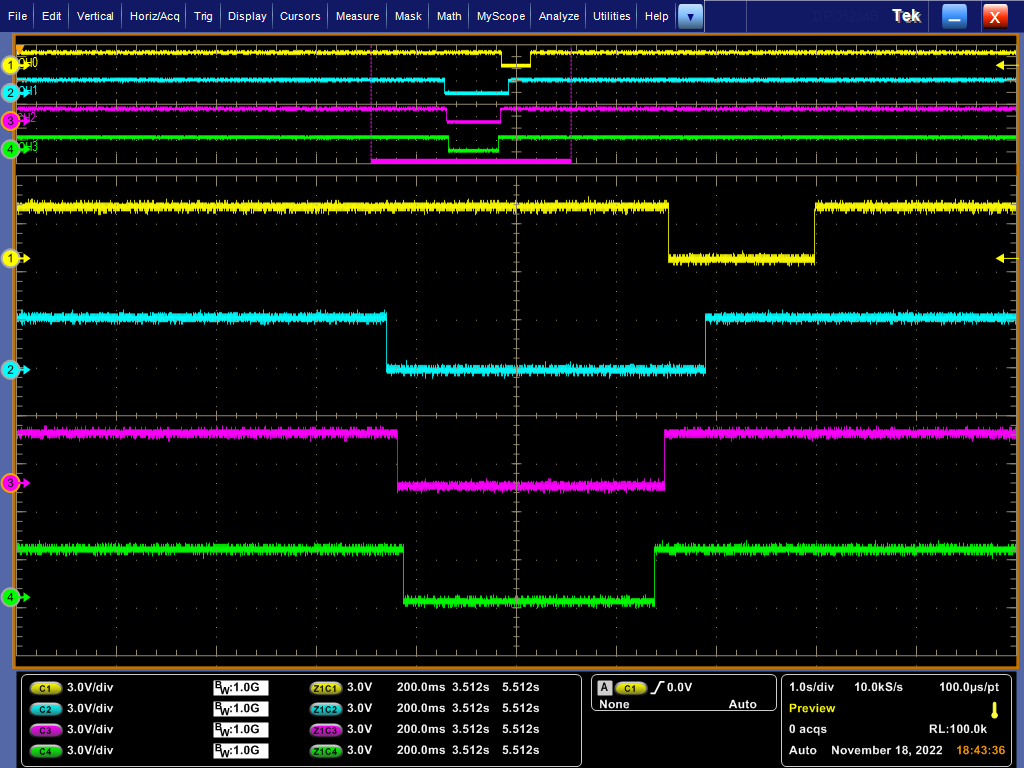This screenshot has width=1024, height=768.
Task: Click the RL:100.0k record length readout
Action: [x=957, y=729]
